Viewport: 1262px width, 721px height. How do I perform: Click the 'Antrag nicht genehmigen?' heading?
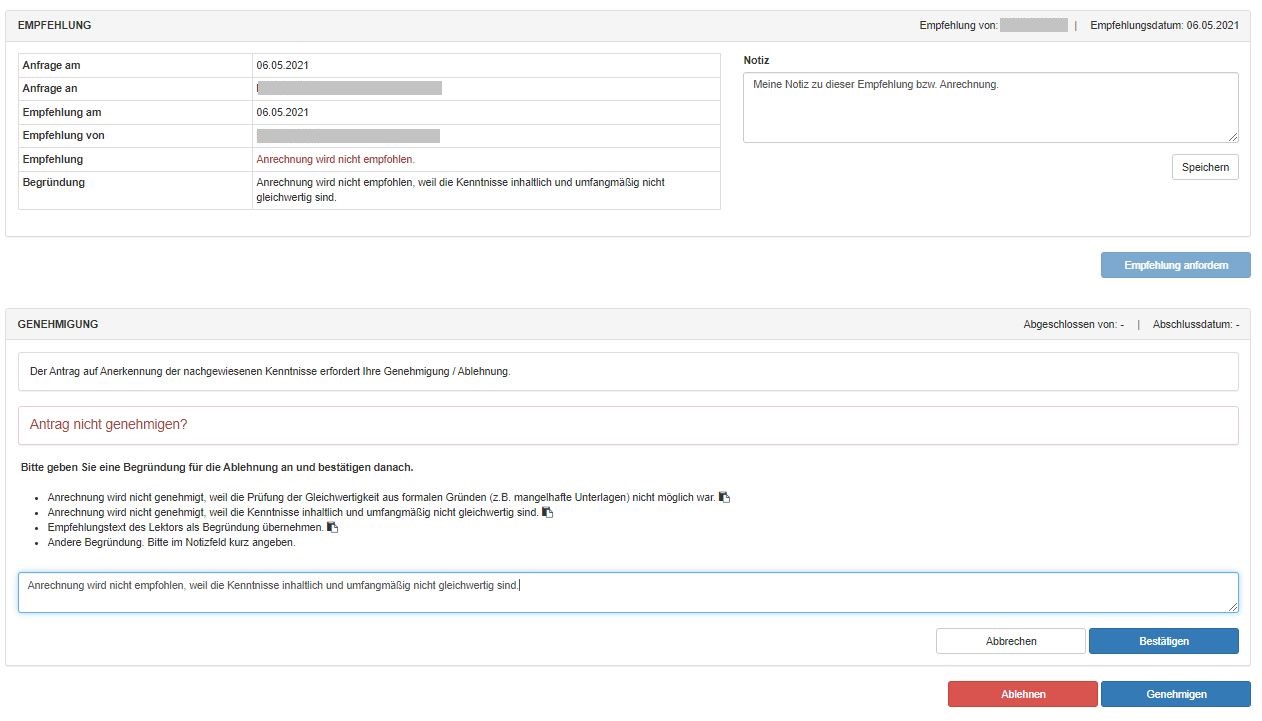tap(109, 425)
